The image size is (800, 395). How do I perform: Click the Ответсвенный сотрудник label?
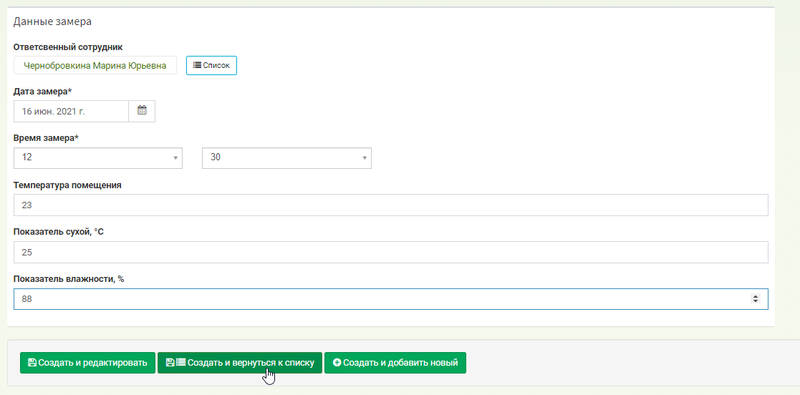[x=68, y=47]
